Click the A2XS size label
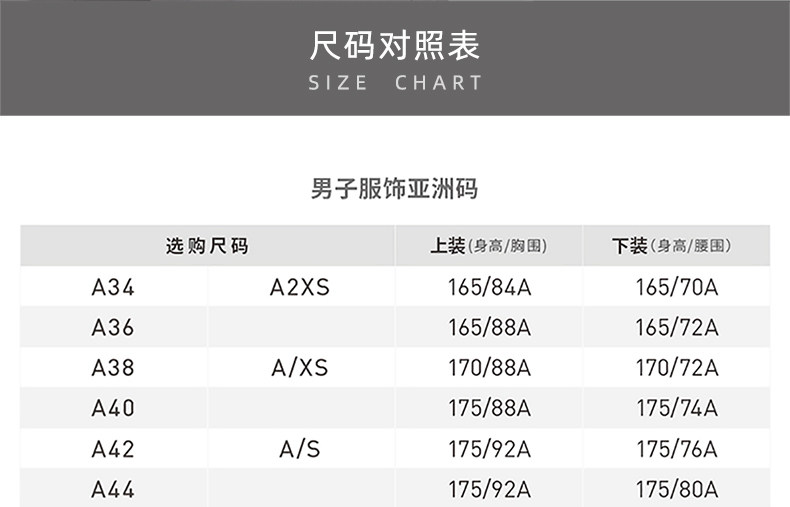This screenshot has width=790, height=507. [300, 287]
